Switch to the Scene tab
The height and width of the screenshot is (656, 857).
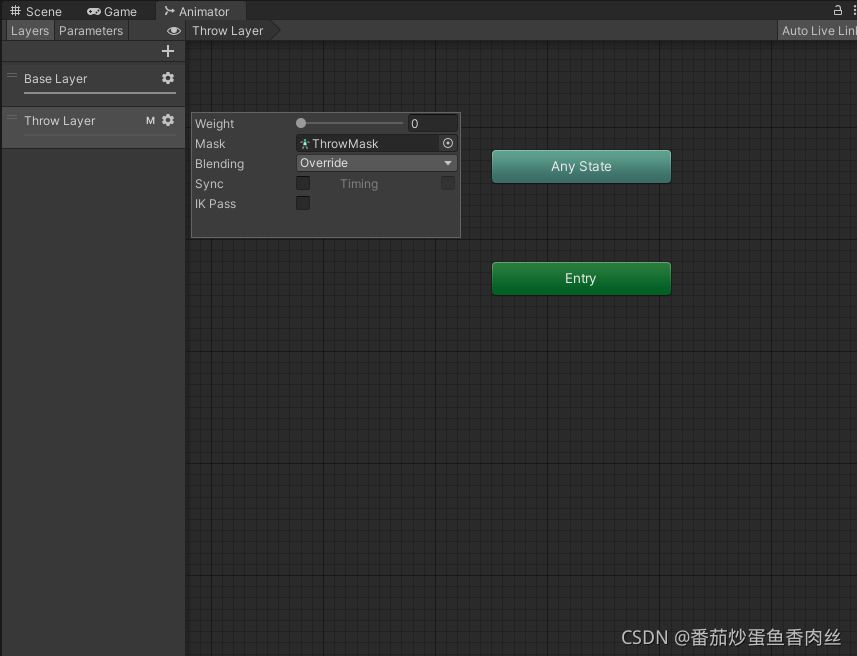tap(36, 11)
